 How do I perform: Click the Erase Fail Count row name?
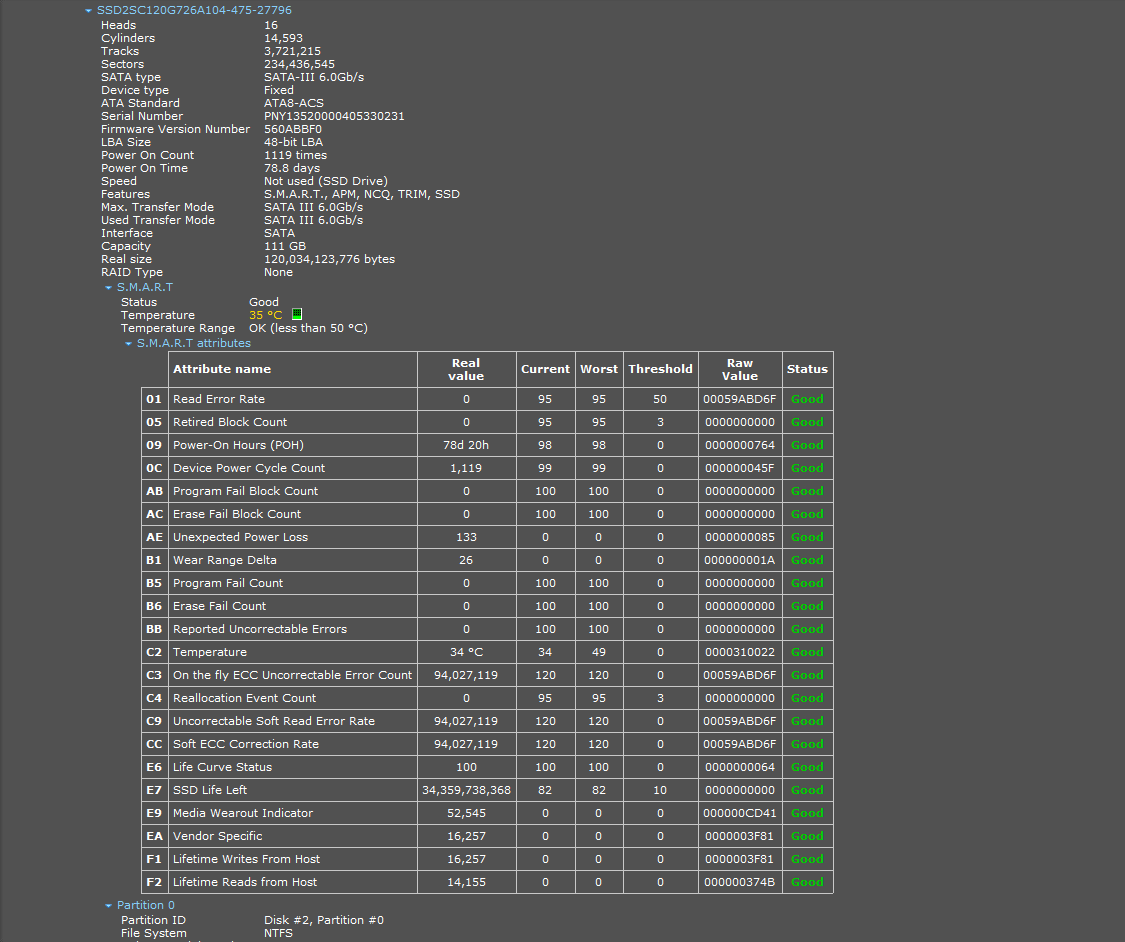pos(220,606)
